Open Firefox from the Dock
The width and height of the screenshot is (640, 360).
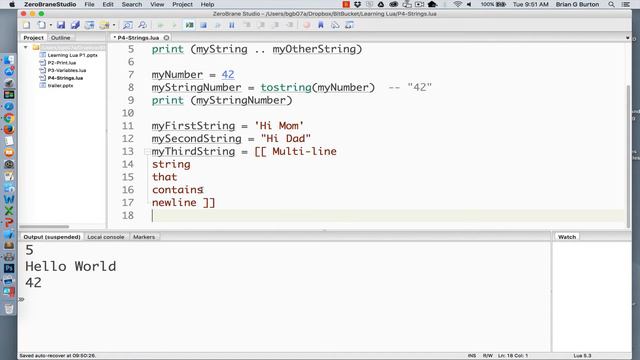[x=9, y=129]
